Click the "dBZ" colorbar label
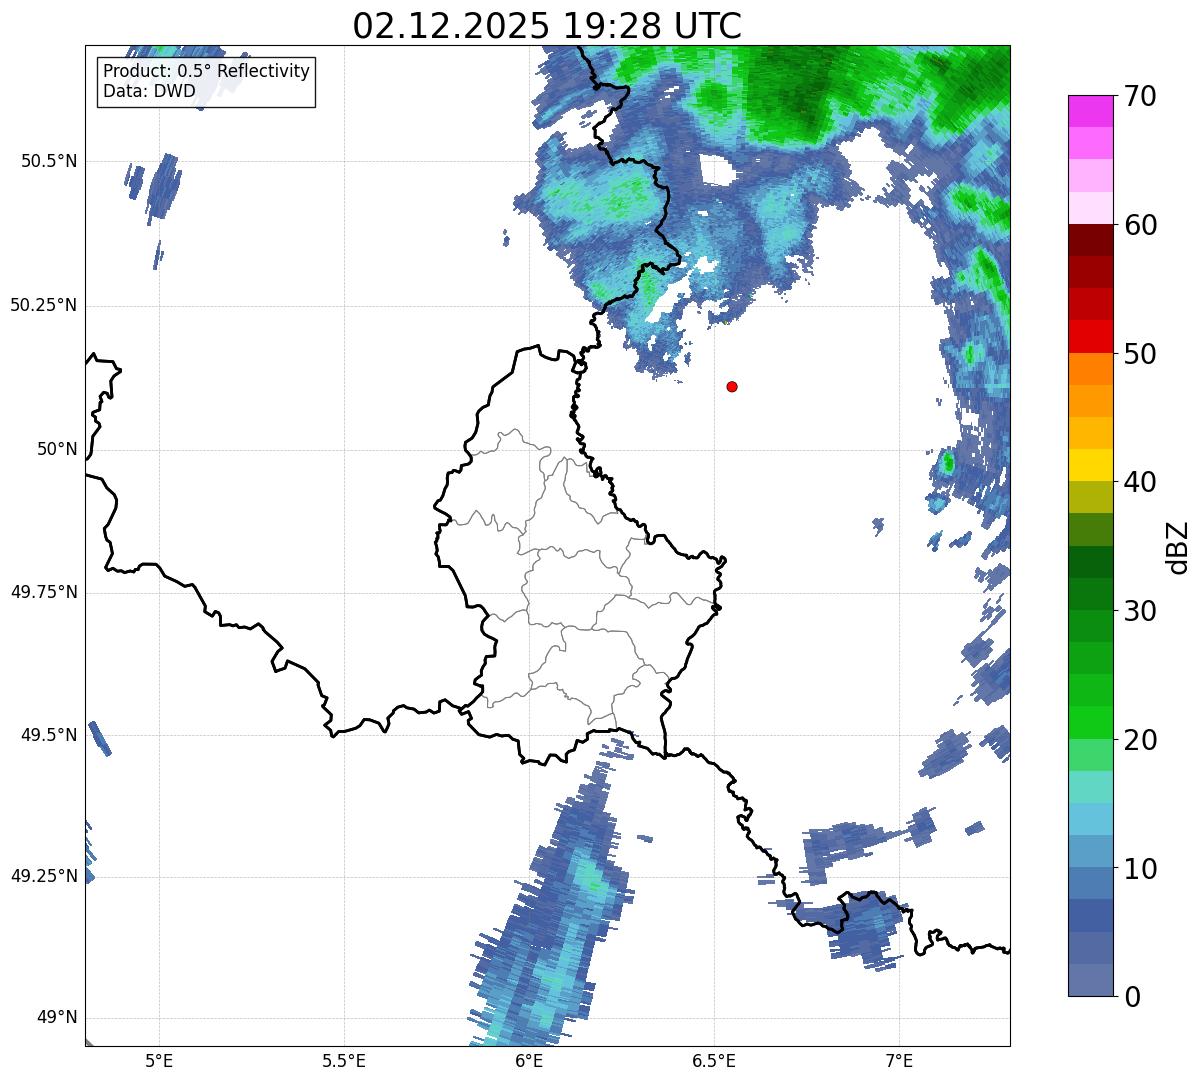Image resolution: width=1202 pixels, height=1081 pixels. tap(1177, 546)
